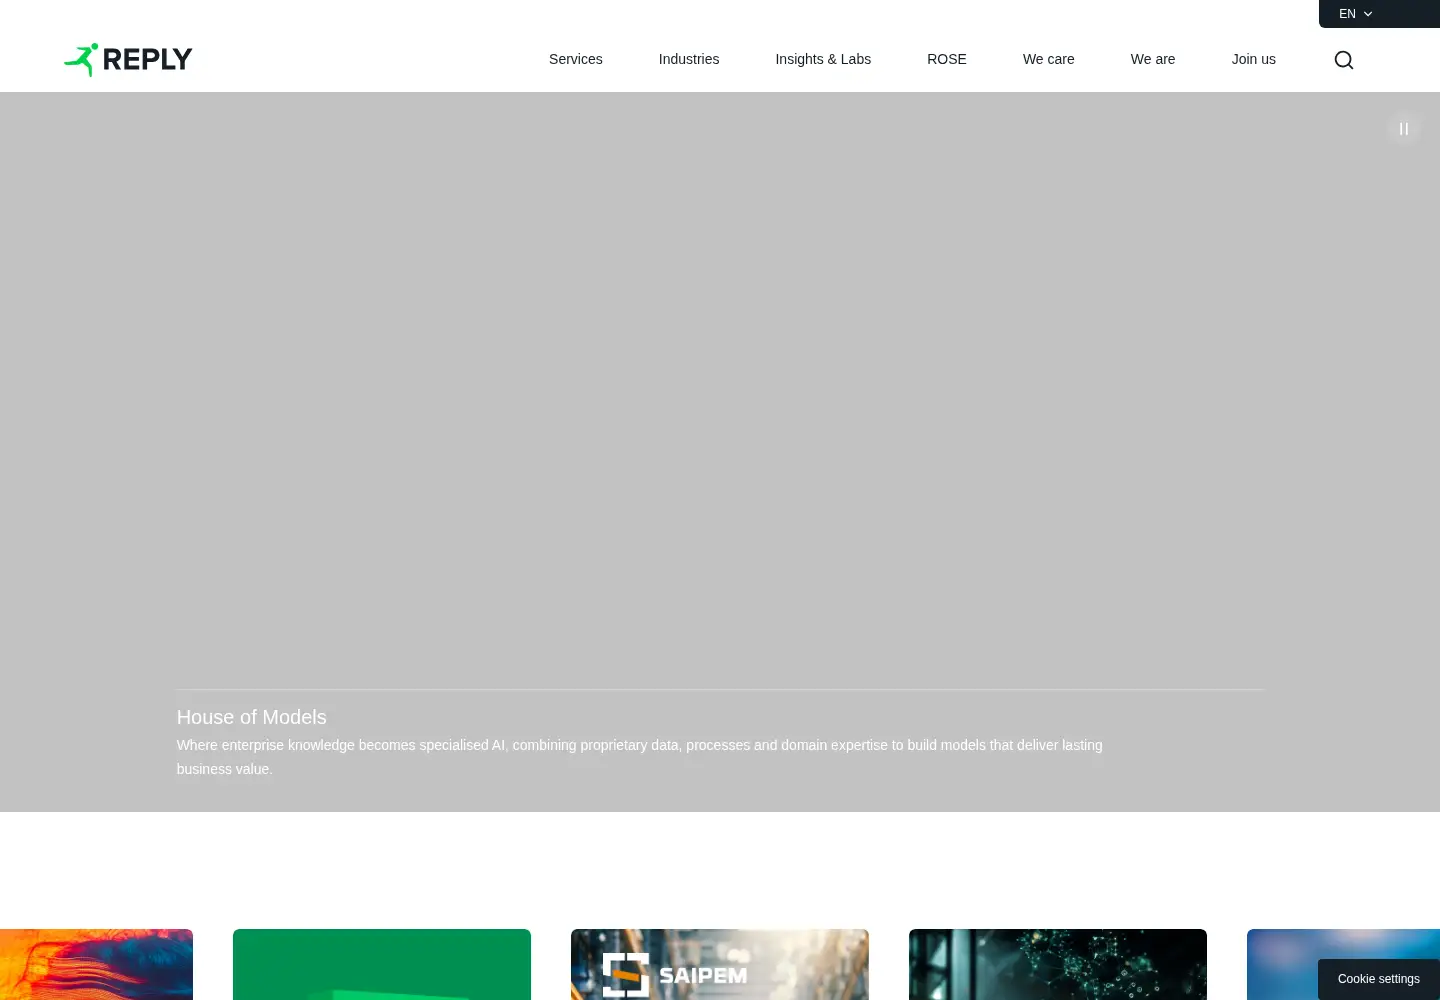This screenshot has width=1440, height=1000.
Task: Open the colorful orange abstract card
Action: tap(96, 964)
